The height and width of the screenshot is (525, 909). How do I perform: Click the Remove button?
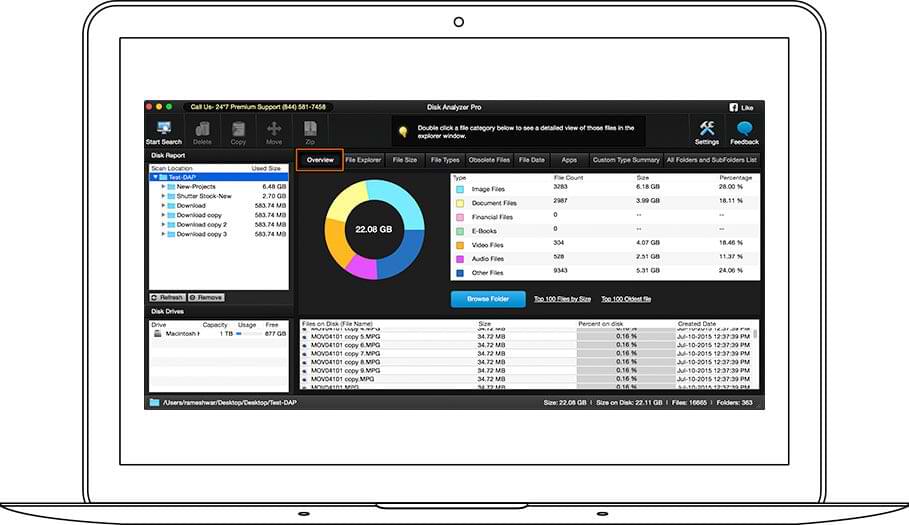206,297
